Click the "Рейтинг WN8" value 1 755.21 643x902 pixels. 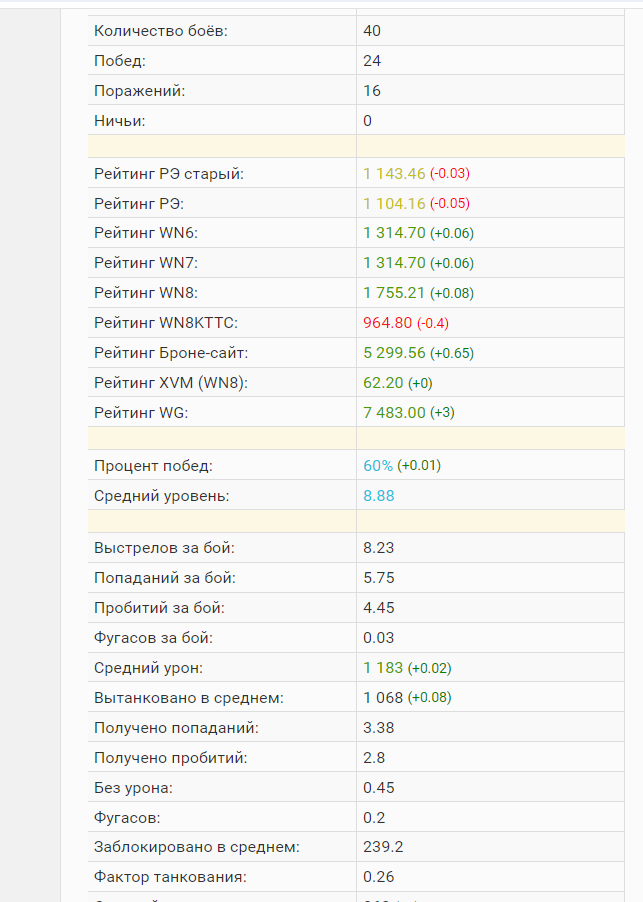pos(395,293)
